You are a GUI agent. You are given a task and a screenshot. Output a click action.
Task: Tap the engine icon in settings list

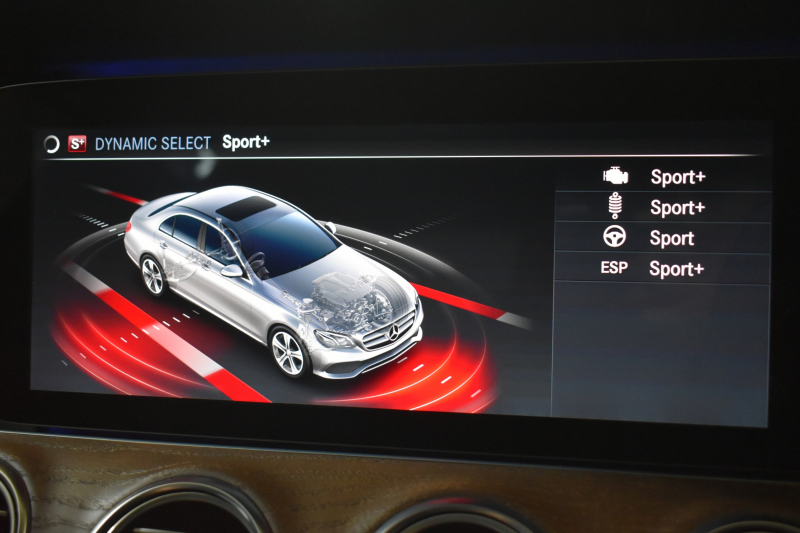615,176
